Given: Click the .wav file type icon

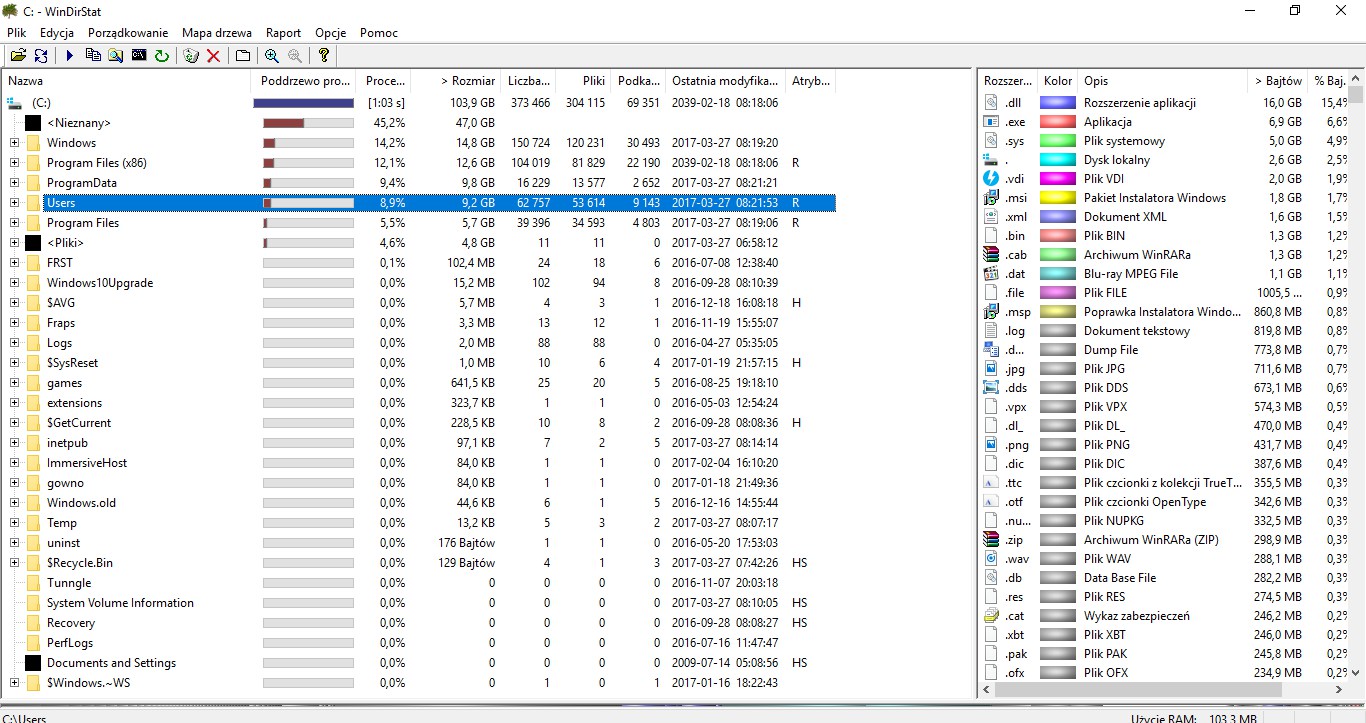Looking at the screenshot, I should pos(992,558).
